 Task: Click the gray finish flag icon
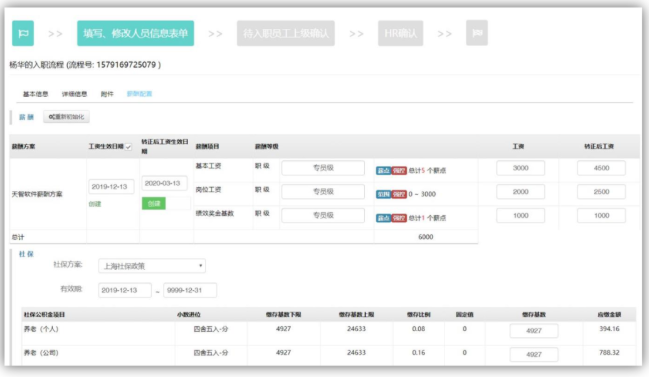point(477,33)
